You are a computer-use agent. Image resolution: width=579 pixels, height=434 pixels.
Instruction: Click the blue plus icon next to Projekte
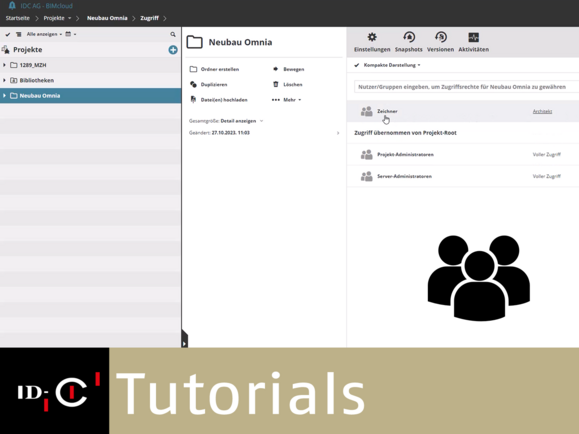173,50
